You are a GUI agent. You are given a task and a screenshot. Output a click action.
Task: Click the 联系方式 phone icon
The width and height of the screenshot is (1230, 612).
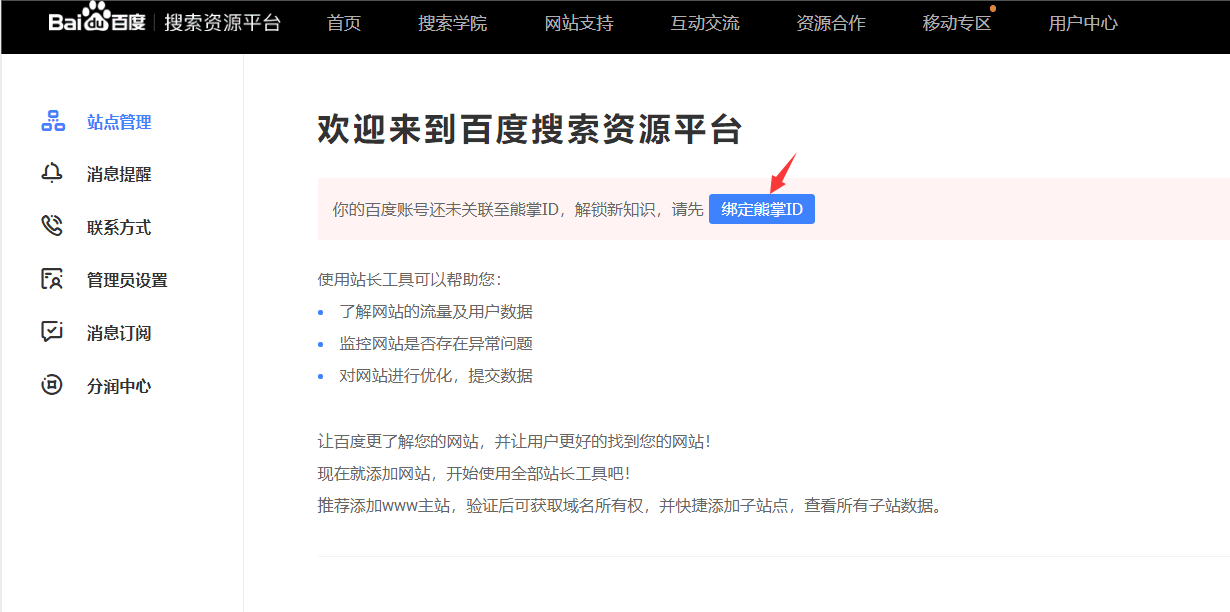pos(51,226)
